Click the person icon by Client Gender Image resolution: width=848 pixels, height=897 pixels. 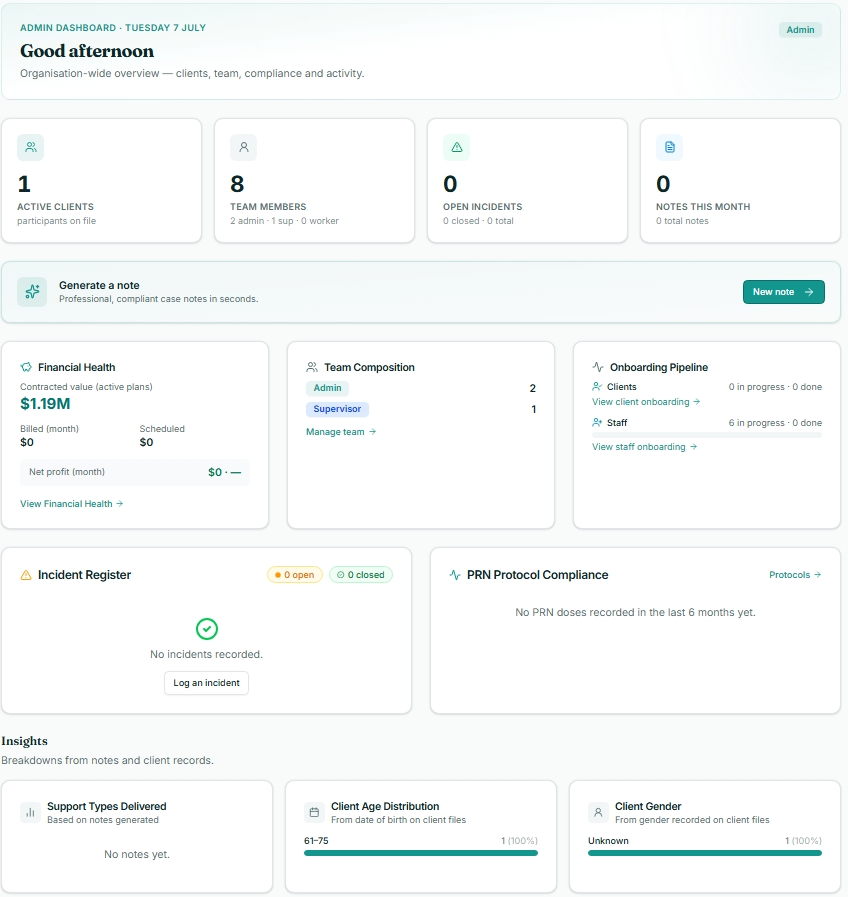(598, 812)
